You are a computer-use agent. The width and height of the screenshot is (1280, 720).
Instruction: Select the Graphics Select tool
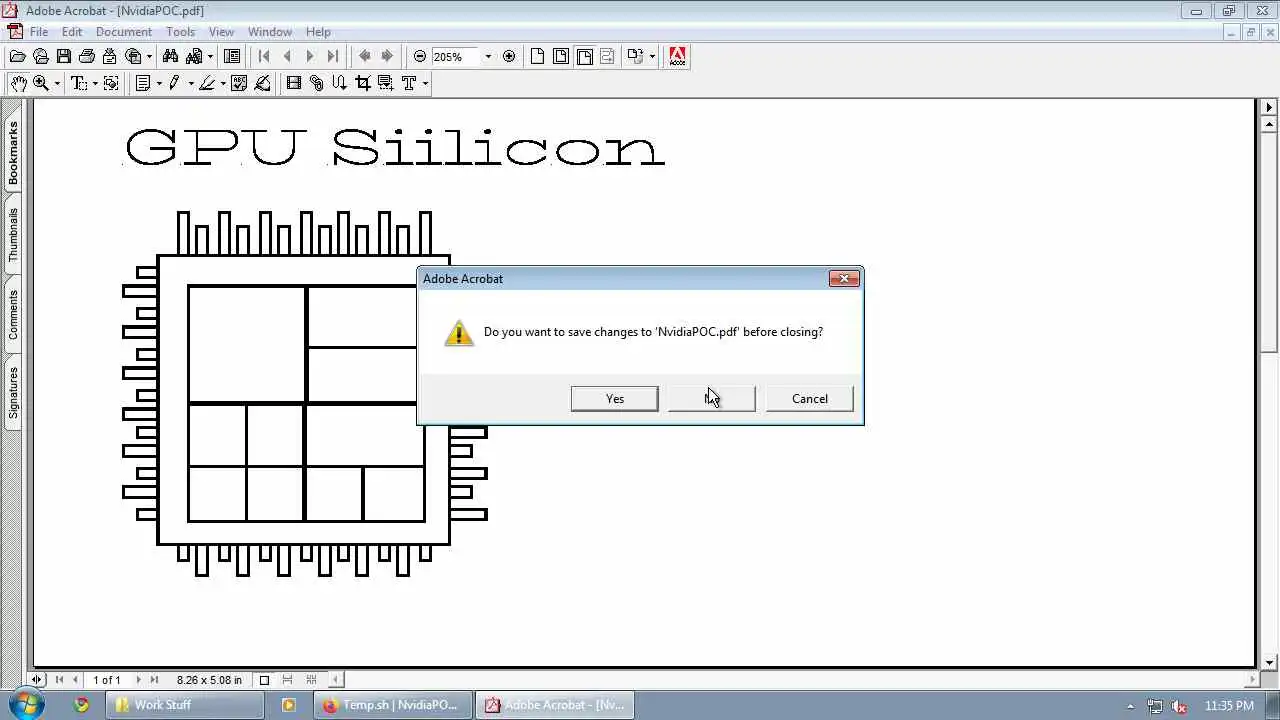[x=111, y=83]
